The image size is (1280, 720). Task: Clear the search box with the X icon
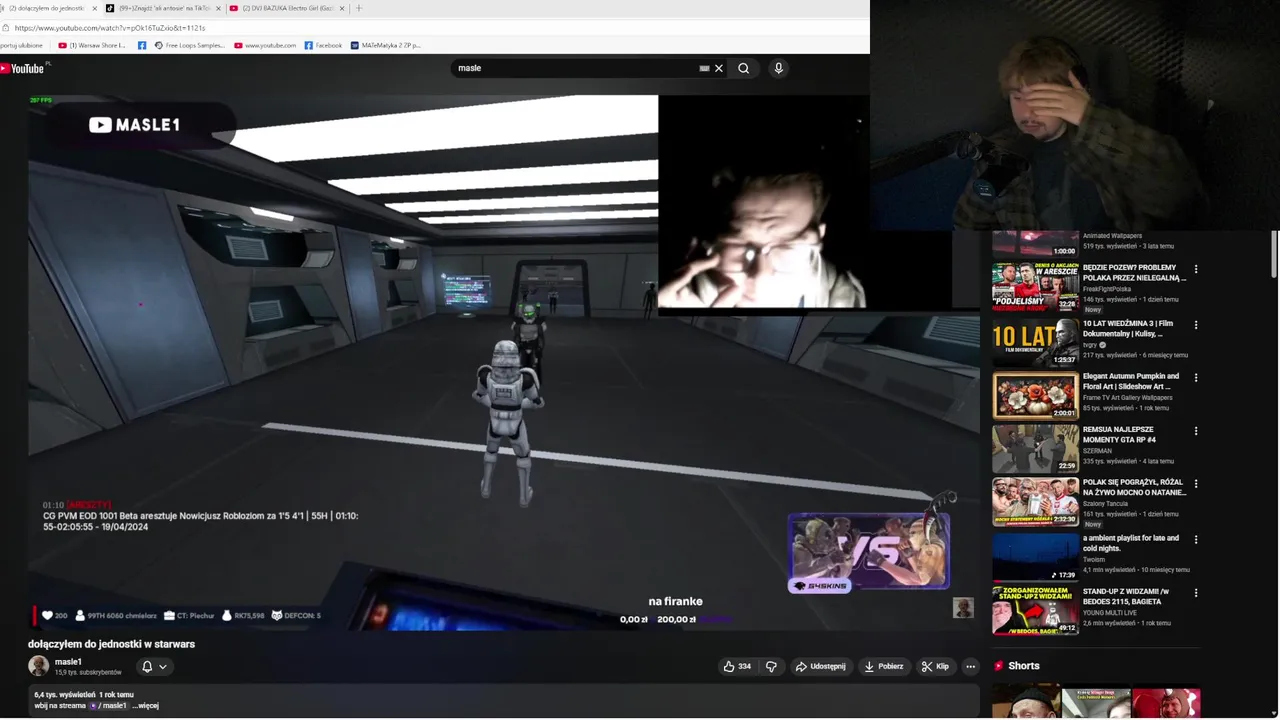[718, 68]
